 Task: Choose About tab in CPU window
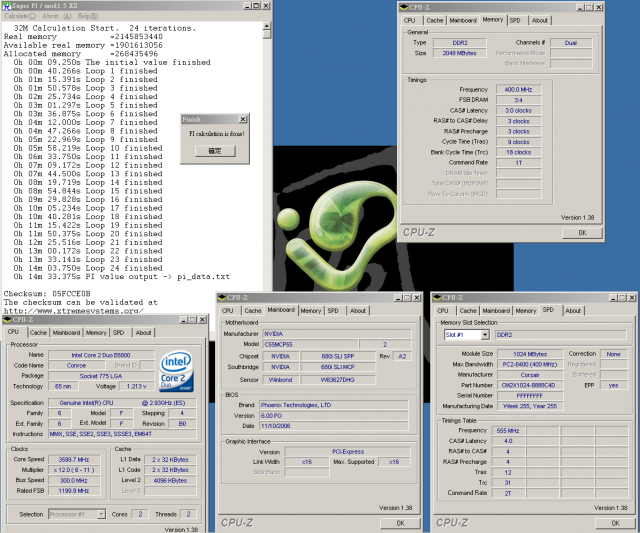pos(143,333)
